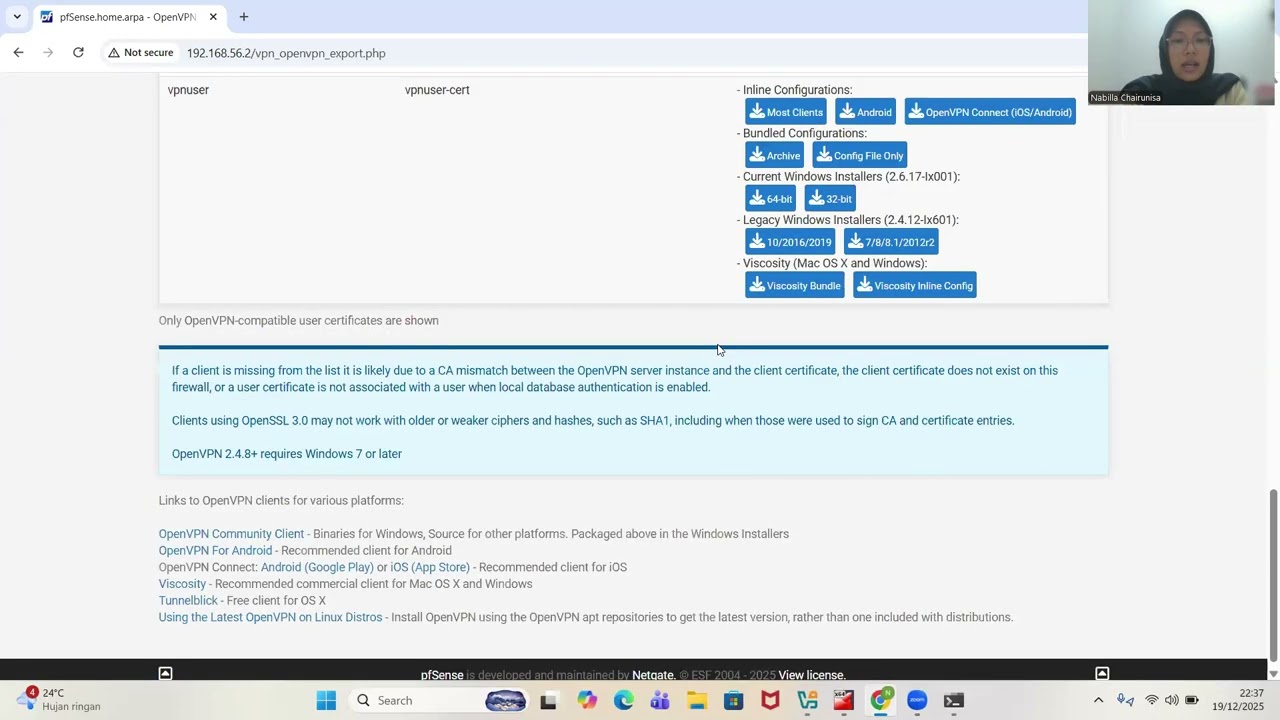Reload the pfSense page
1280x720 pixels.
coord(78,53)
